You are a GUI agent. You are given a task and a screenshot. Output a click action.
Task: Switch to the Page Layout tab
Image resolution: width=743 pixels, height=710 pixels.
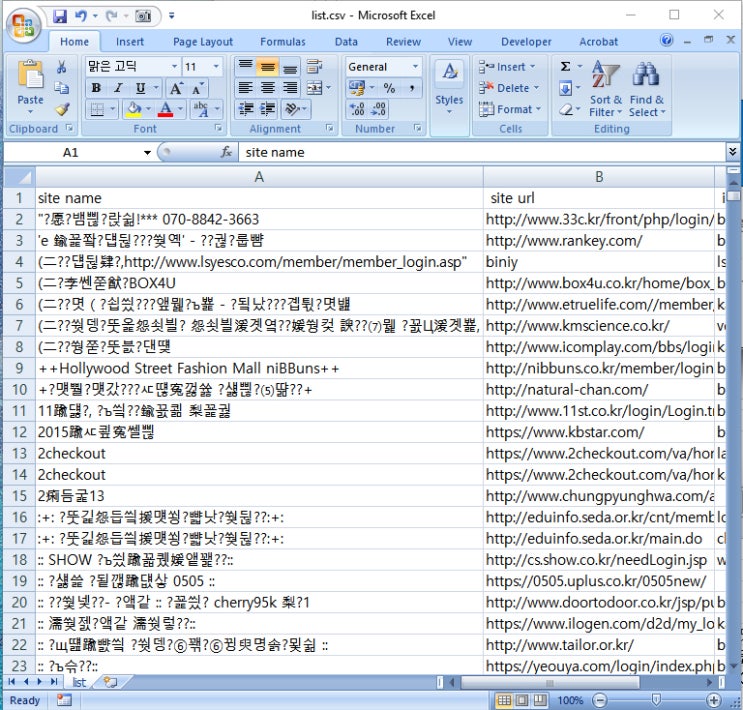[x=203, y=42]
